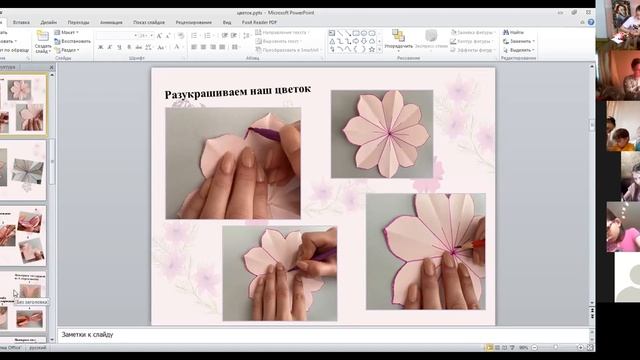The image size is (640, 360).
Task: Click the Восстановить (Reset) button
Action: [72, 41]
